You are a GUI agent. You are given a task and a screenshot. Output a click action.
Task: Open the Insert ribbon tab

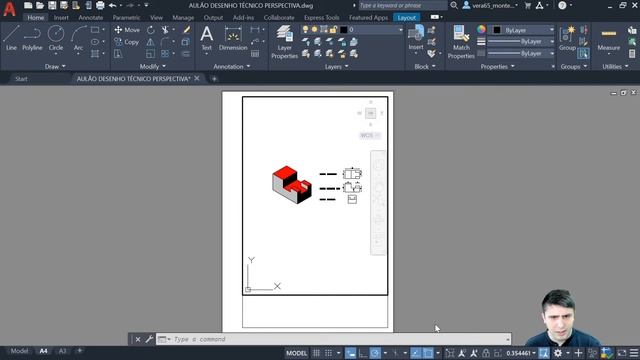[61, 18]
